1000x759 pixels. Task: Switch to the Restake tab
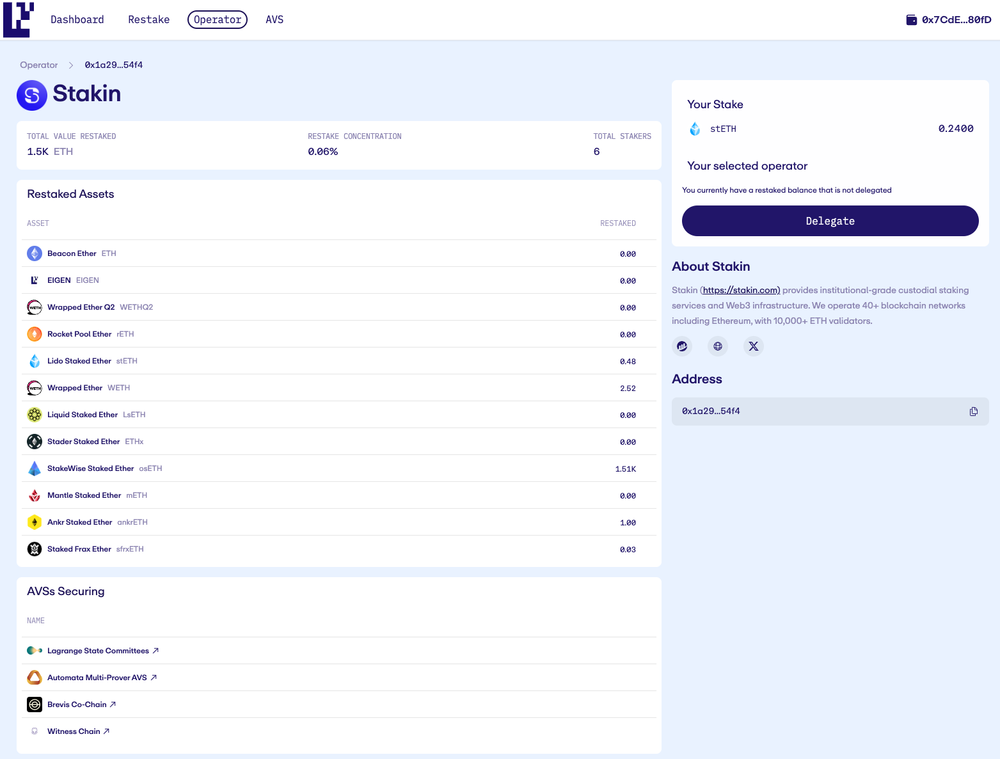(x=149, y=20)
